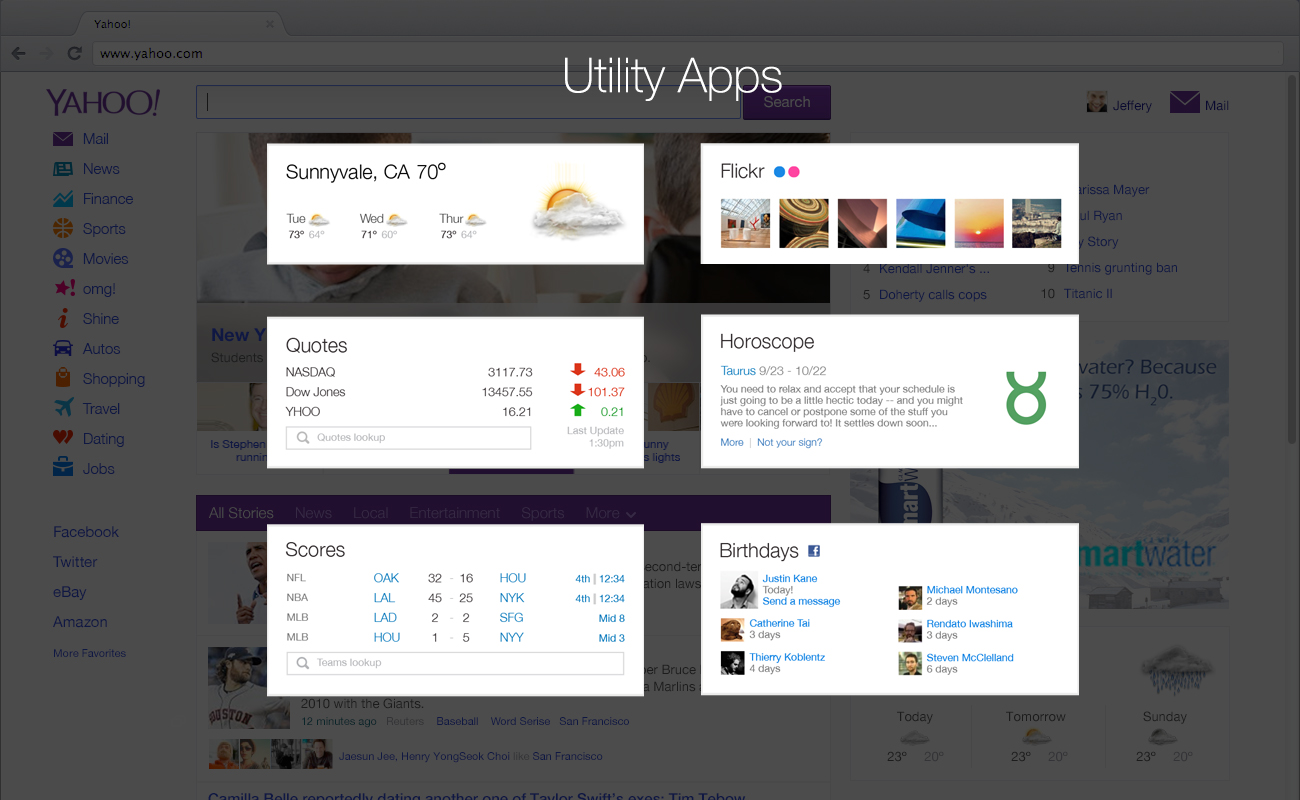Open the Local stories tab
This screenshot has width=1300, height=800.
coord(370,513)
